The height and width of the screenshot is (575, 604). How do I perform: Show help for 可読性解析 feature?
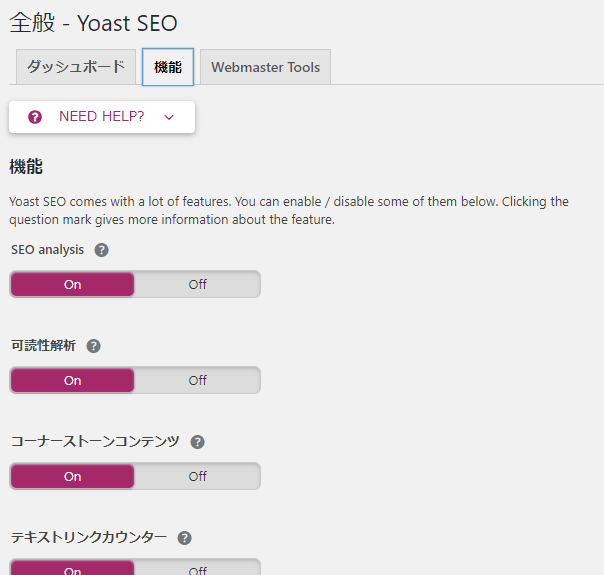tap(94, 346)
